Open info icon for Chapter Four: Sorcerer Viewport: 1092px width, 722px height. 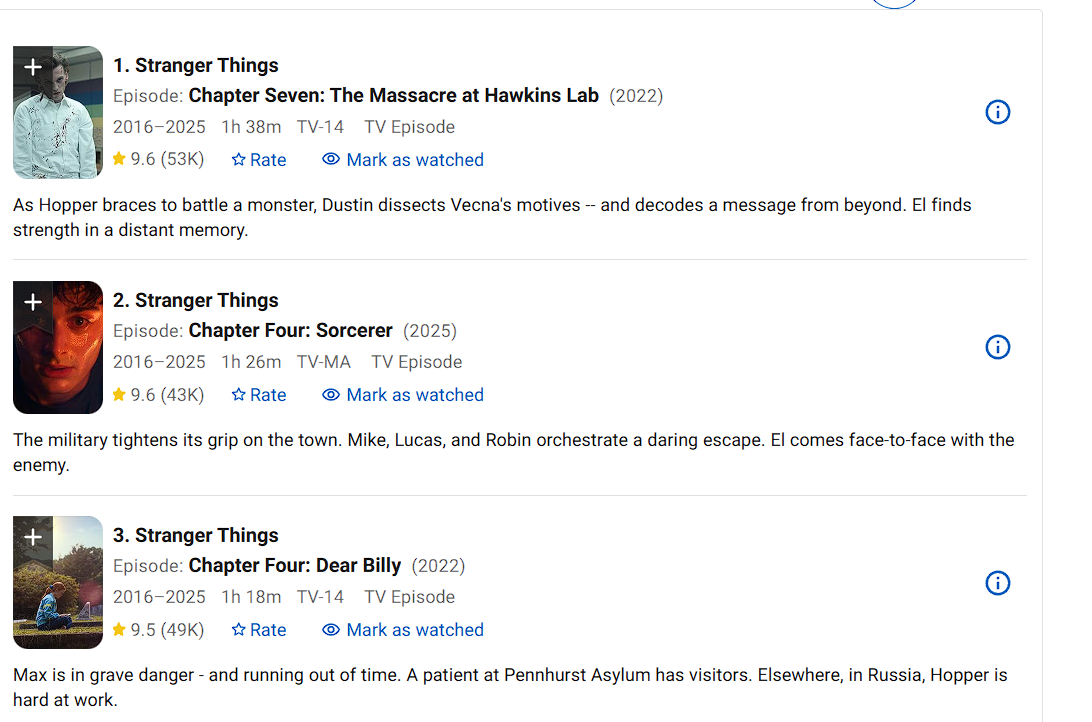(997, 347)
